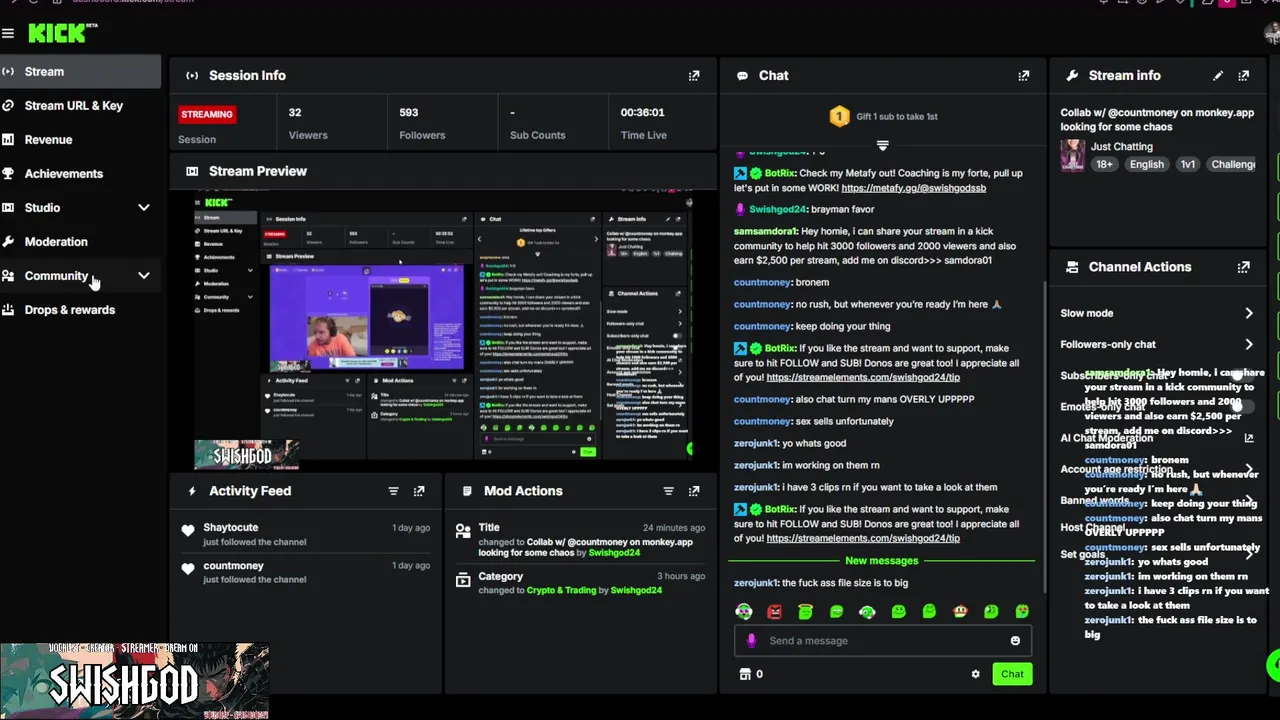Open AI Chat Moderation external link icon
The height and width of the screenshot is (720, 1280).
[x=1248, y=438]
